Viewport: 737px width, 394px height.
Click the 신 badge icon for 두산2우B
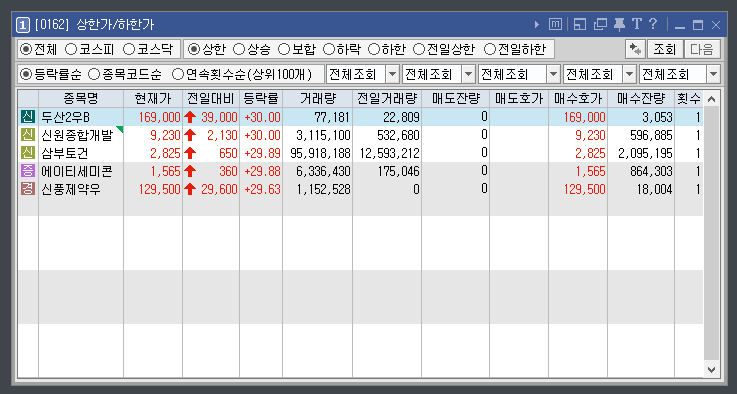point(28,117)
